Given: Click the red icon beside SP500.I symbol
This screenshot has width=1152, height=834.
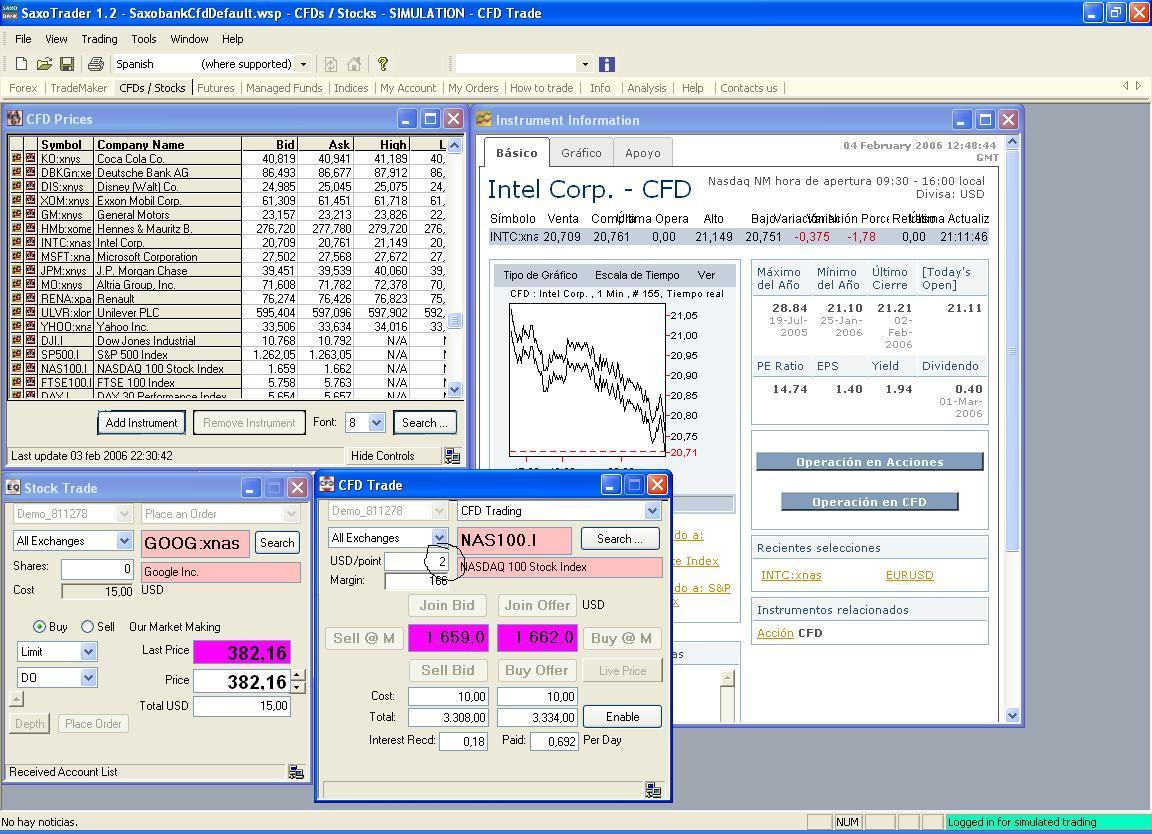Looking at the screenshot, I should [30, 353].
